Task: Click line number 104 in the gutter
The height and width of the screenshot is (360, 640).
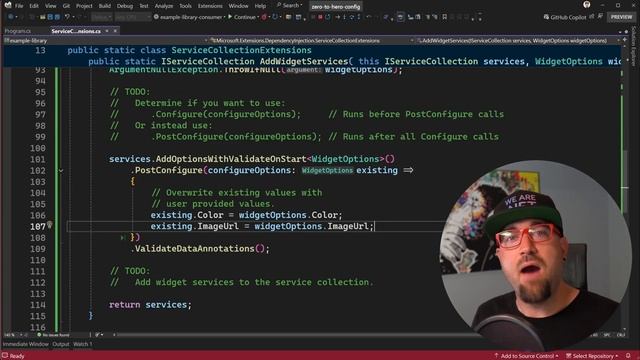Action: [38, 193]
